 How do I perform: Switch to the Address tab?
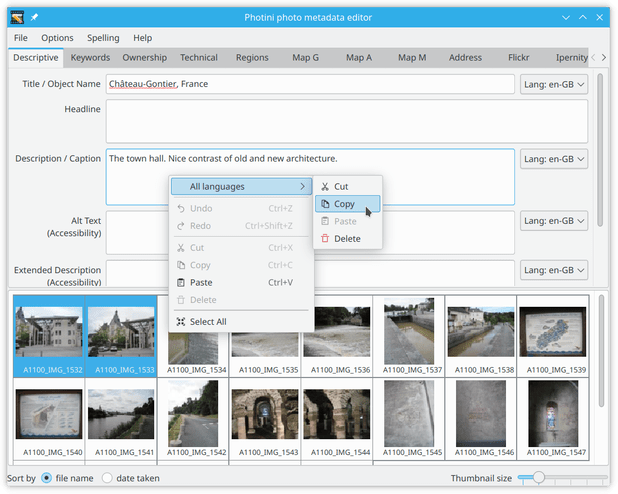465,58
